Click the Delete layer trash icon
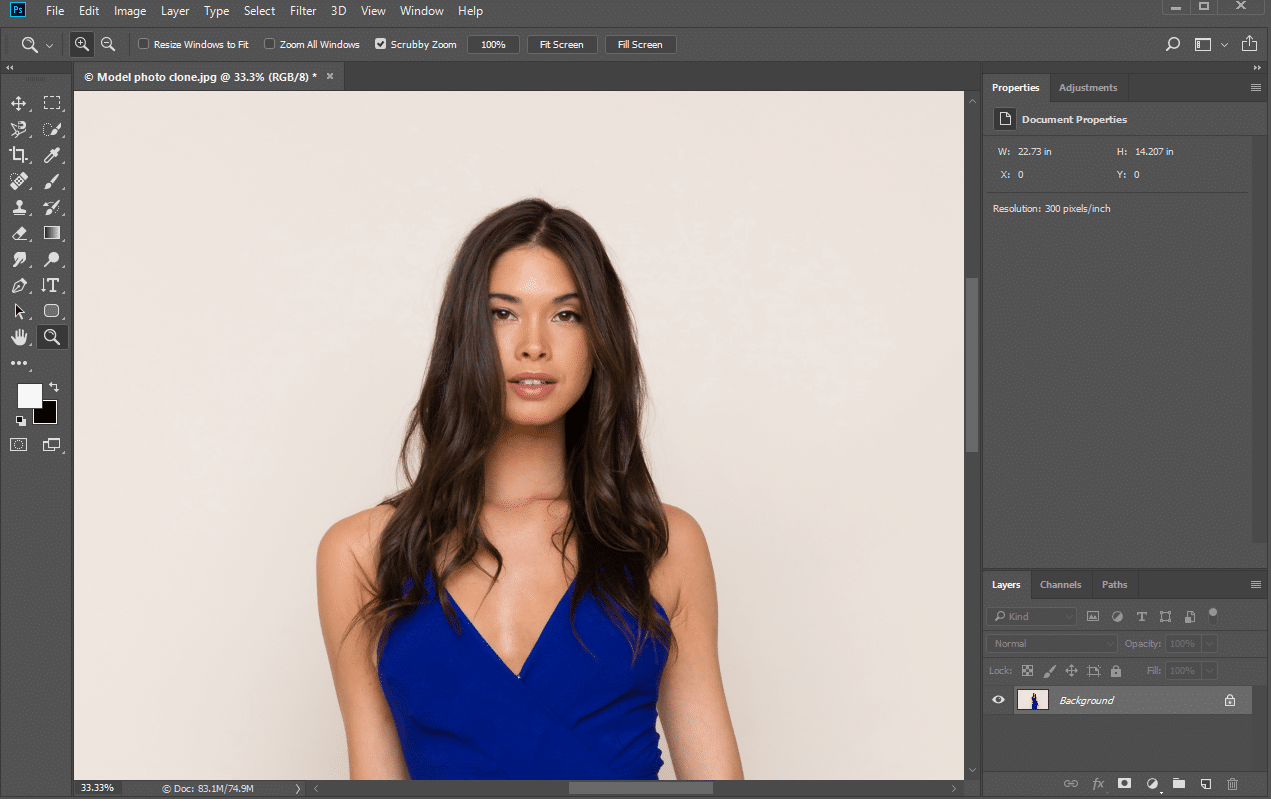 coord(1232,784)
